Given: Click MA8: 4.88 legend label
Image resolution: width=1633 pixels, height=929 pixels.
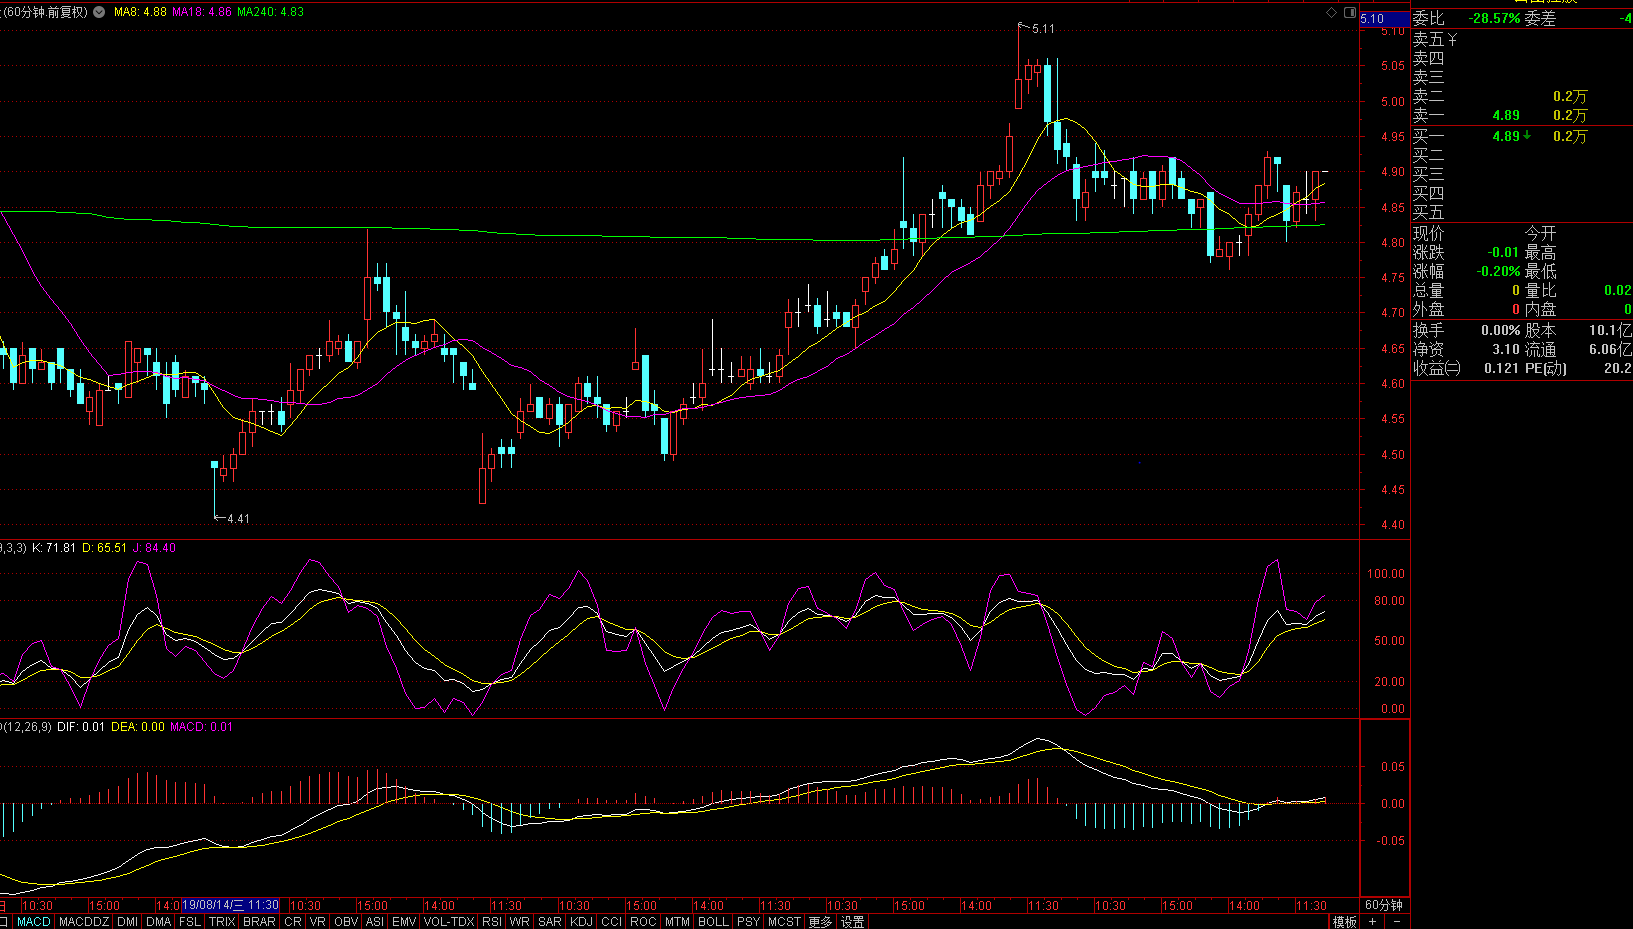Looking at the screenshot, I should click(140, 12).
